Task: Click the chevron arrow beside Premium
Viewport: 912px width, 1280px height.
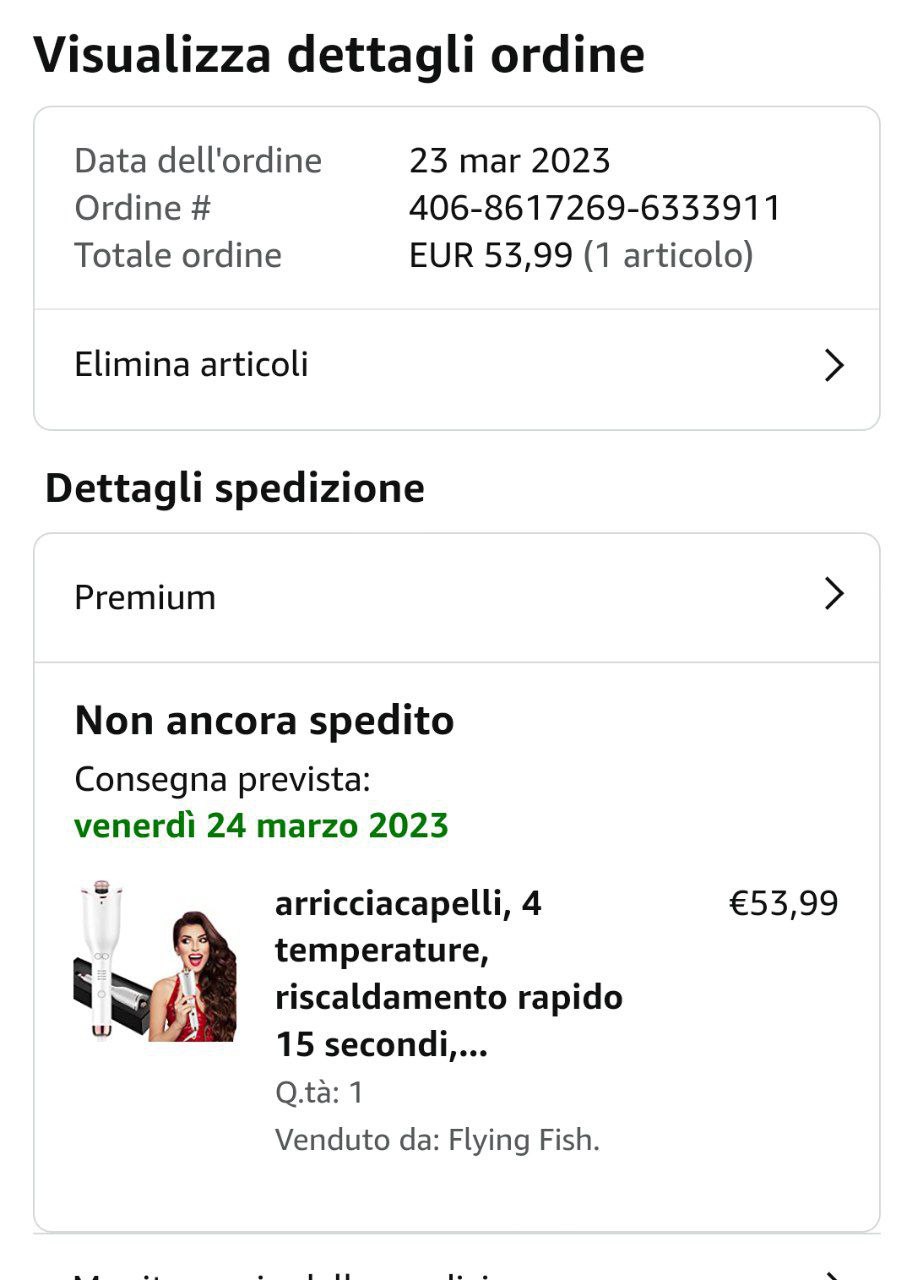Action: point(834,595)
